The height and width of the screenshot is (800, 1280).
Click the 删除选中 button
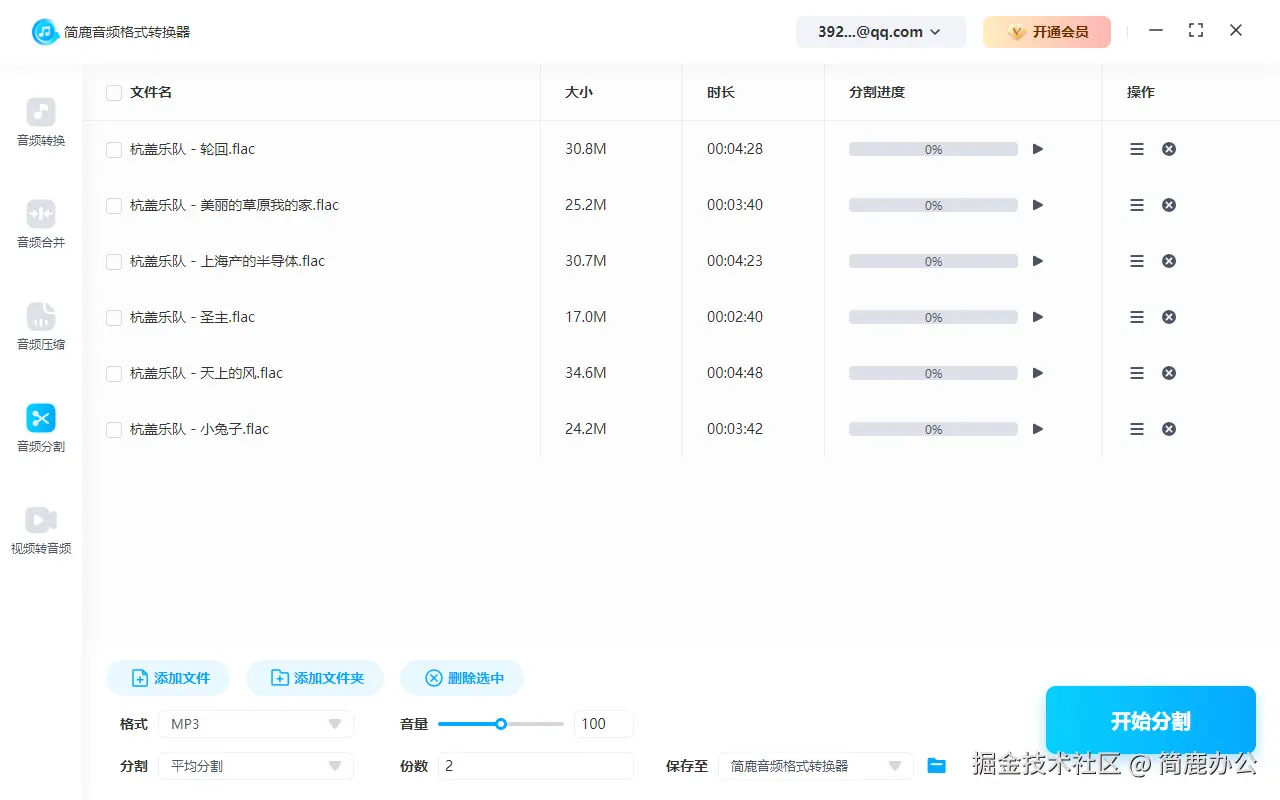coord(462,678)
